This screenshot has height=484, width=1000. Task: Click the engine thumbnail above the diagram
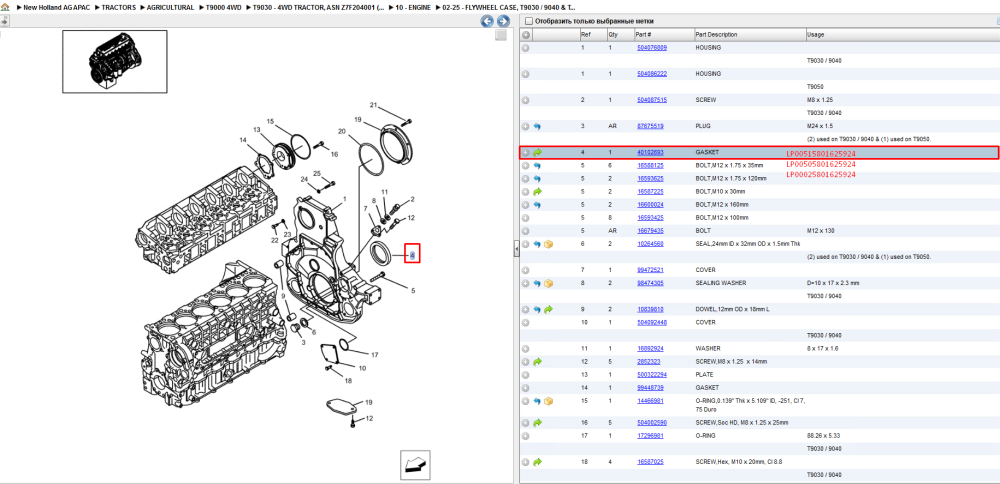point(115,61)
